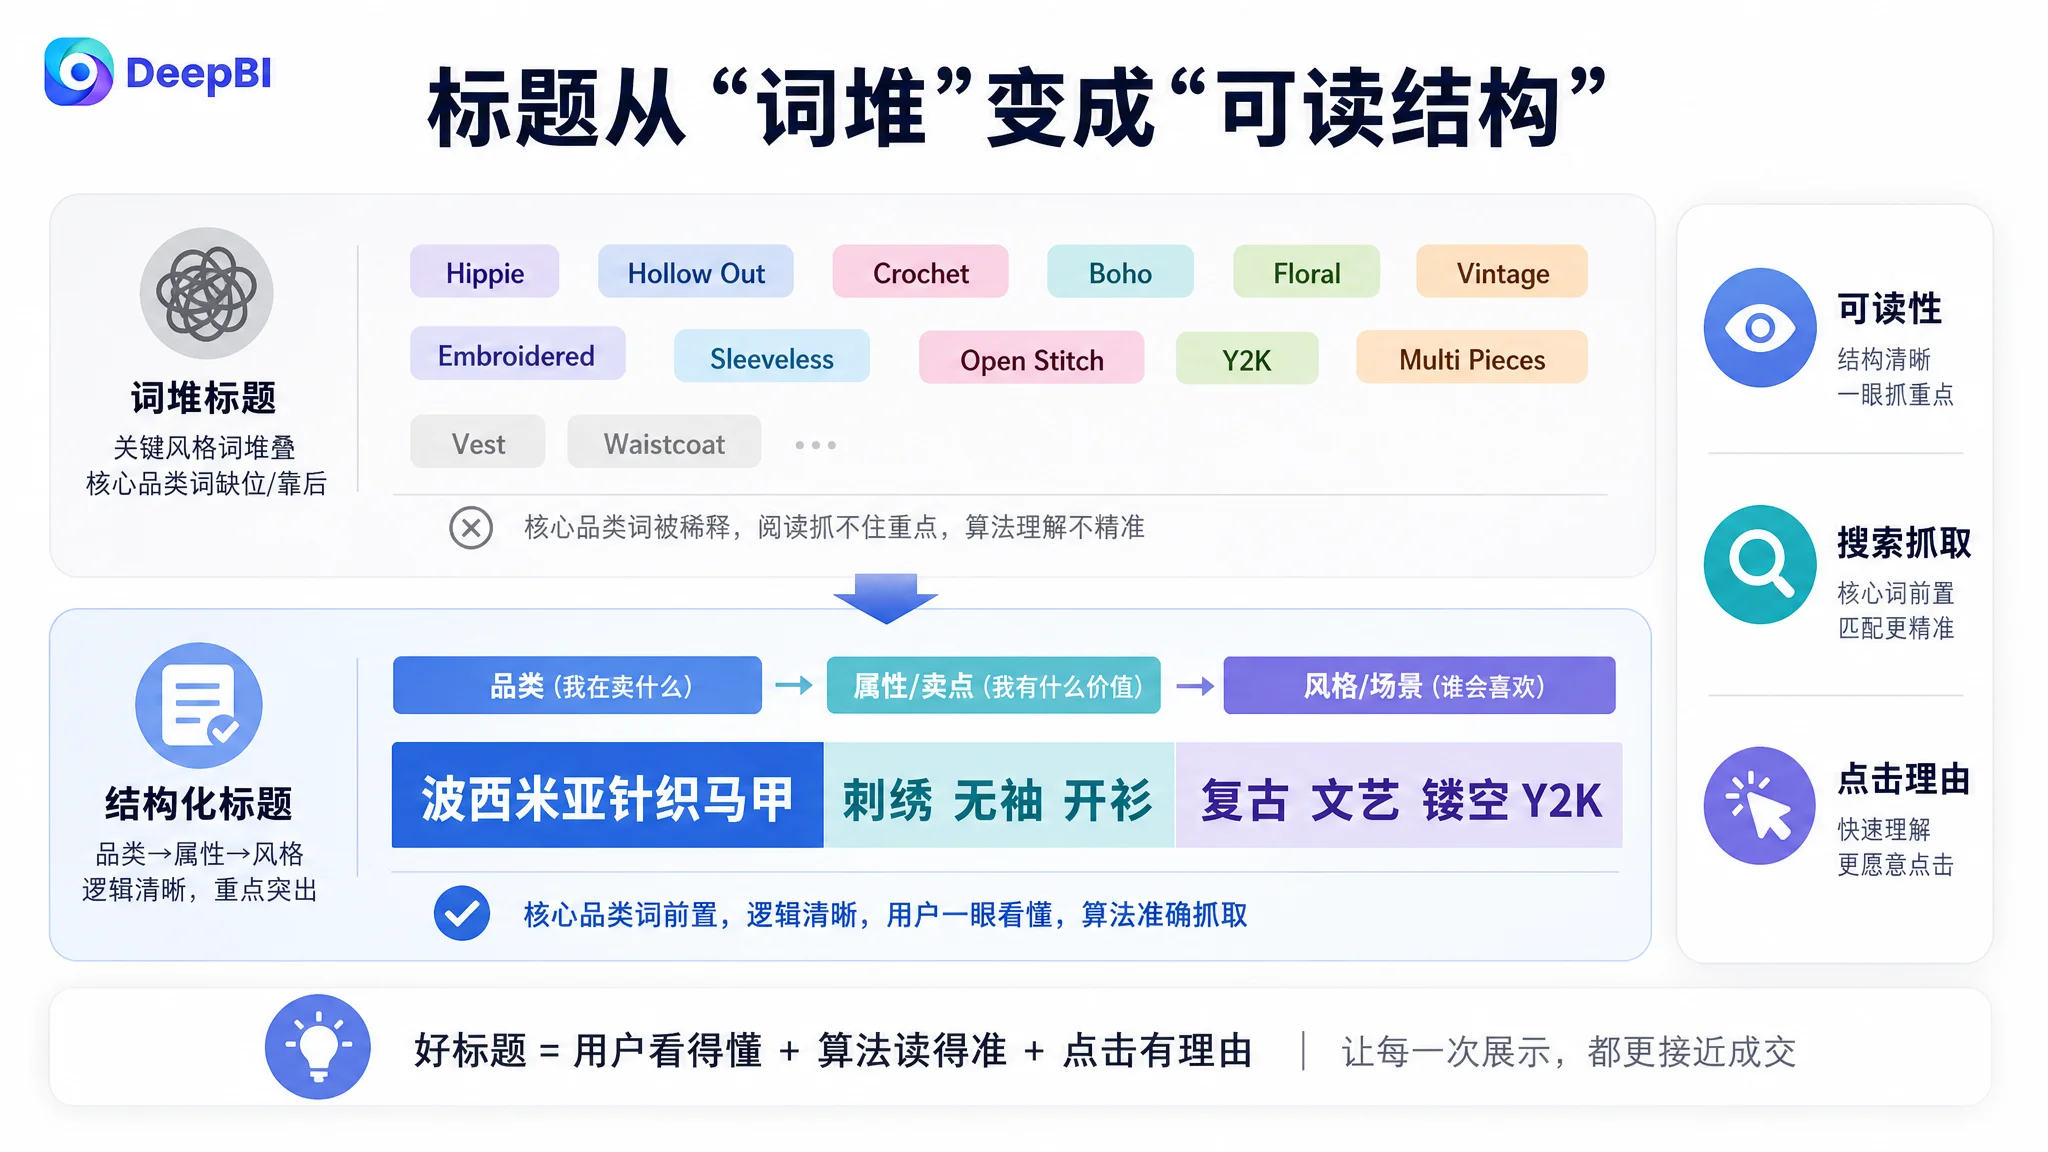The width and height of the screenshot is (2048, 1152).
Task: Click the purple cursor icon beside 点击理由
Action: click(x=1760, y=805)
